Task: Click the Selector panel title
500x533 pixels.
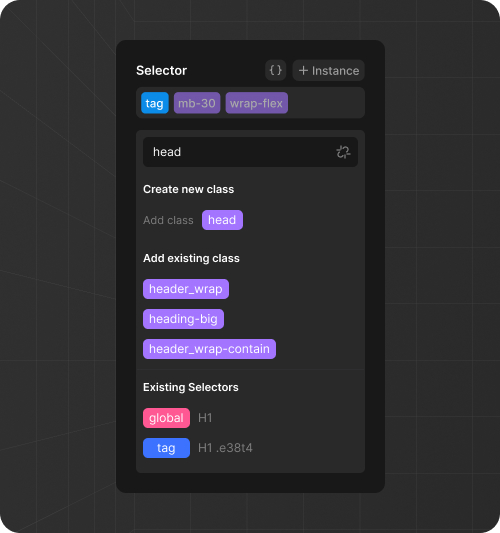Action: point(161,70)
